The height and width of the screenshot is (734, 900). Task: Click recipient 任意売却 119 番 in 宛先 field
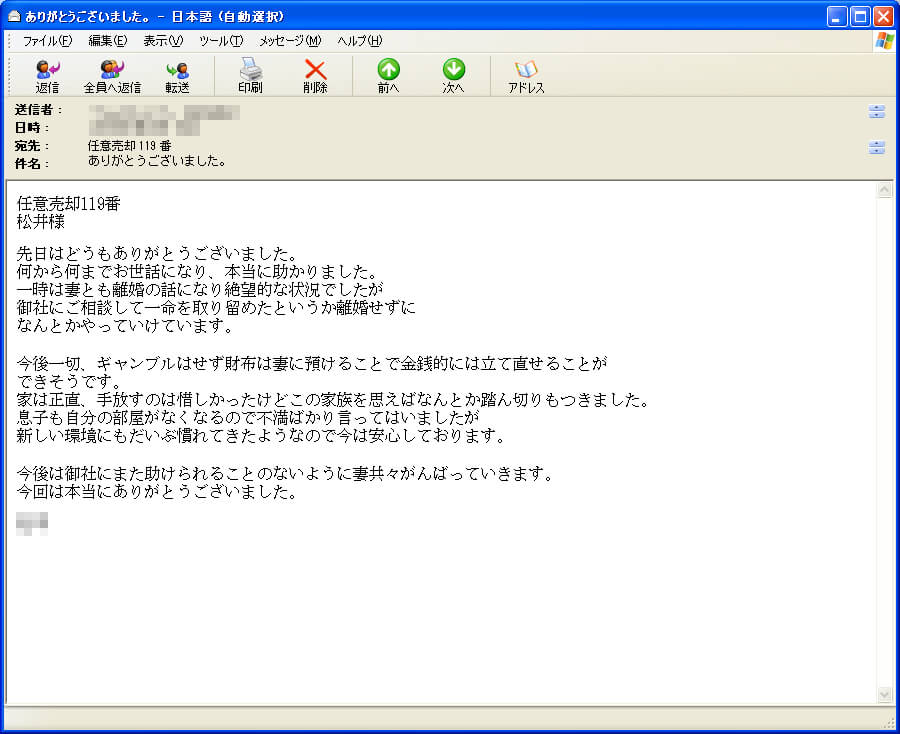[x=129, y=146]
